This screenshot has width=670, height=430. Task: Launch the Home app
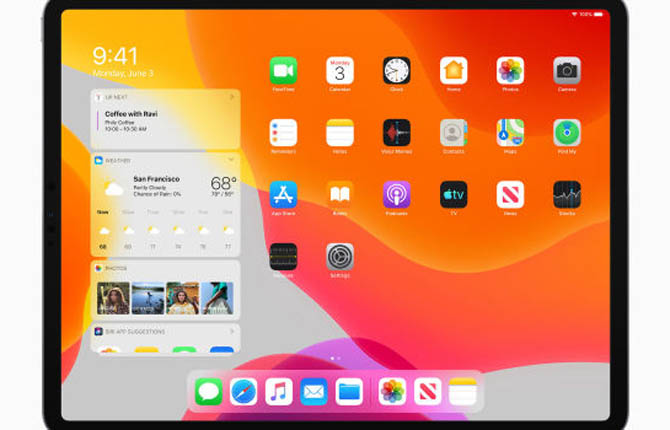coord(454,71)
